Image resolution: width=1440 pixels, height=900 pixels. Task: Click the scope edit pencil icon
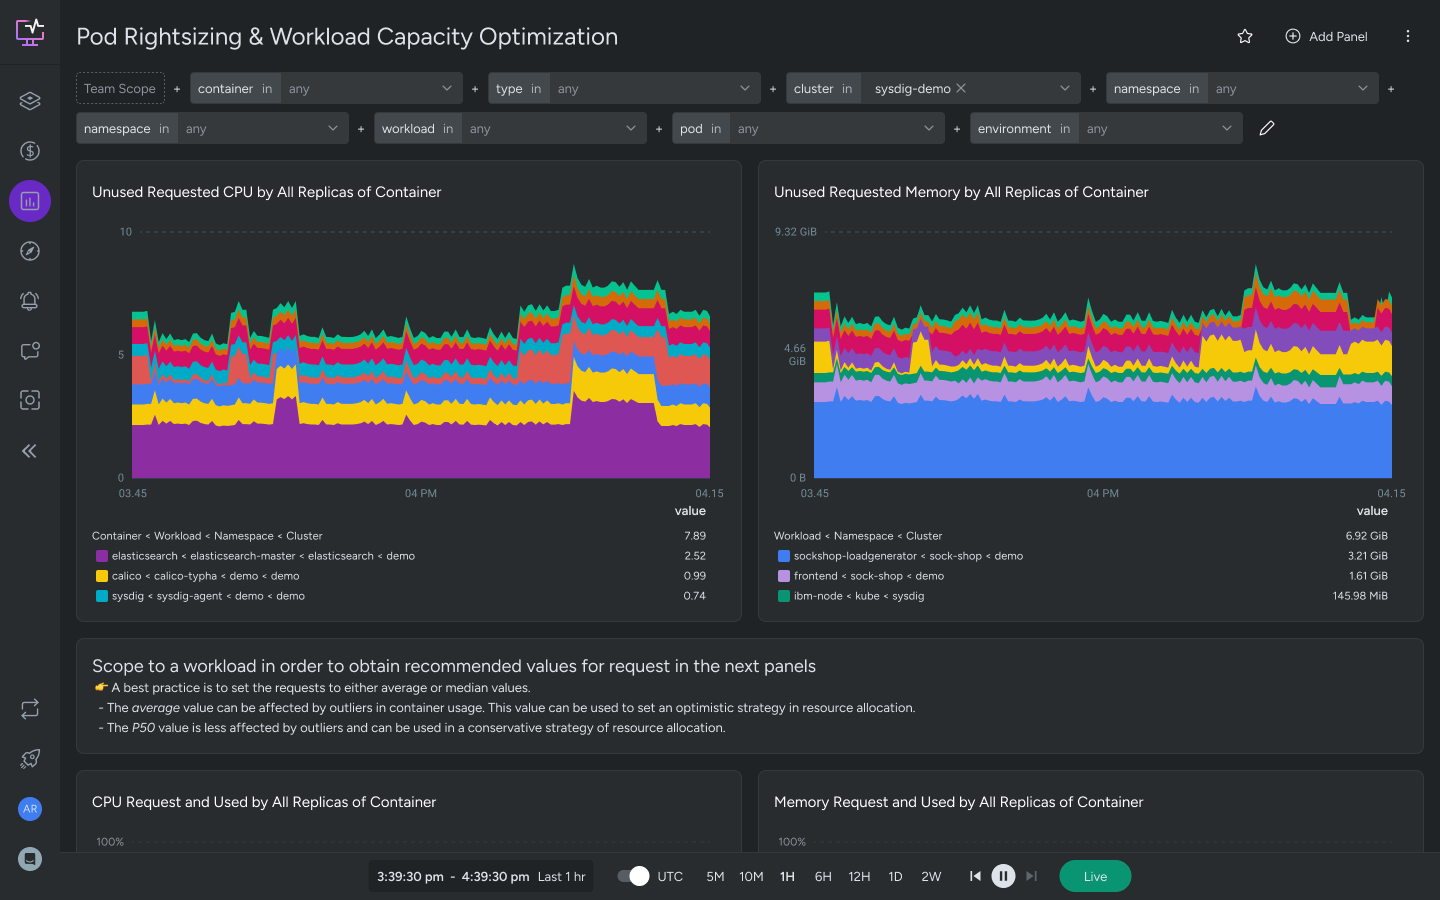1267,128
